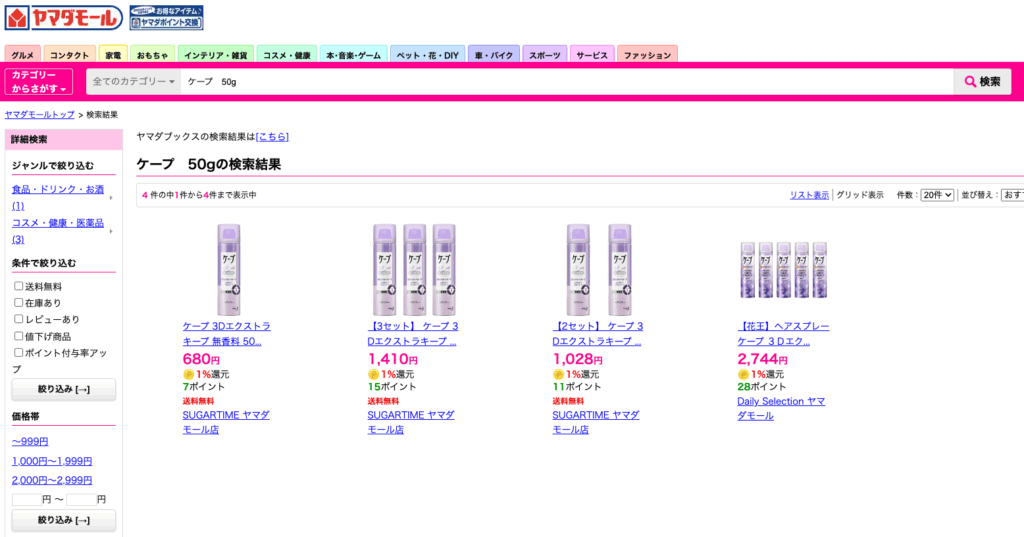Image resolution: width=1024 pixels, height=537 pixels.
Task: Open the コンタクト category tab
Action: tap(69, 55)
